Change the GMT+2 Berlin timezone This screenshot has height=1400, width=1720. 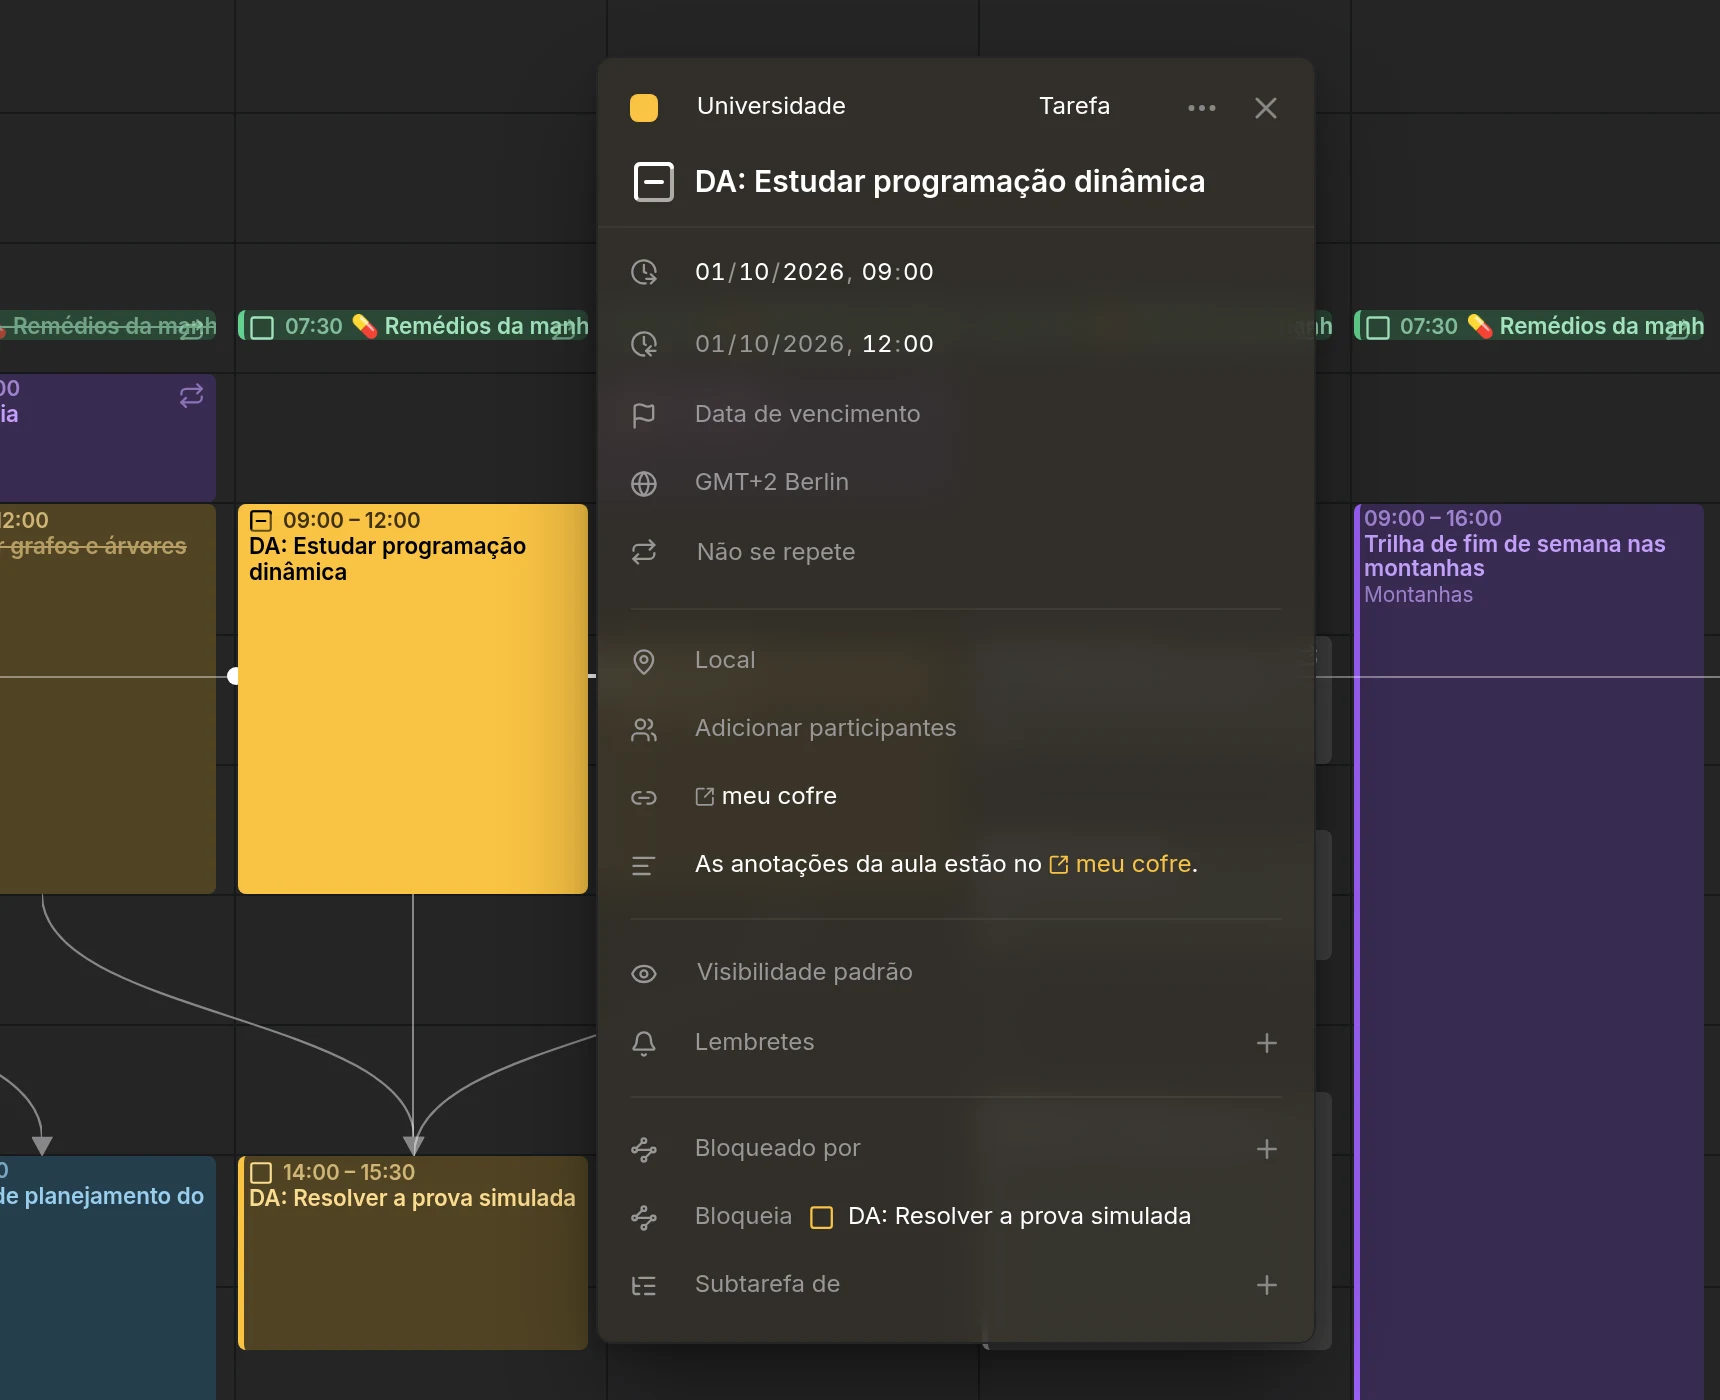click(x=771, y=482)
